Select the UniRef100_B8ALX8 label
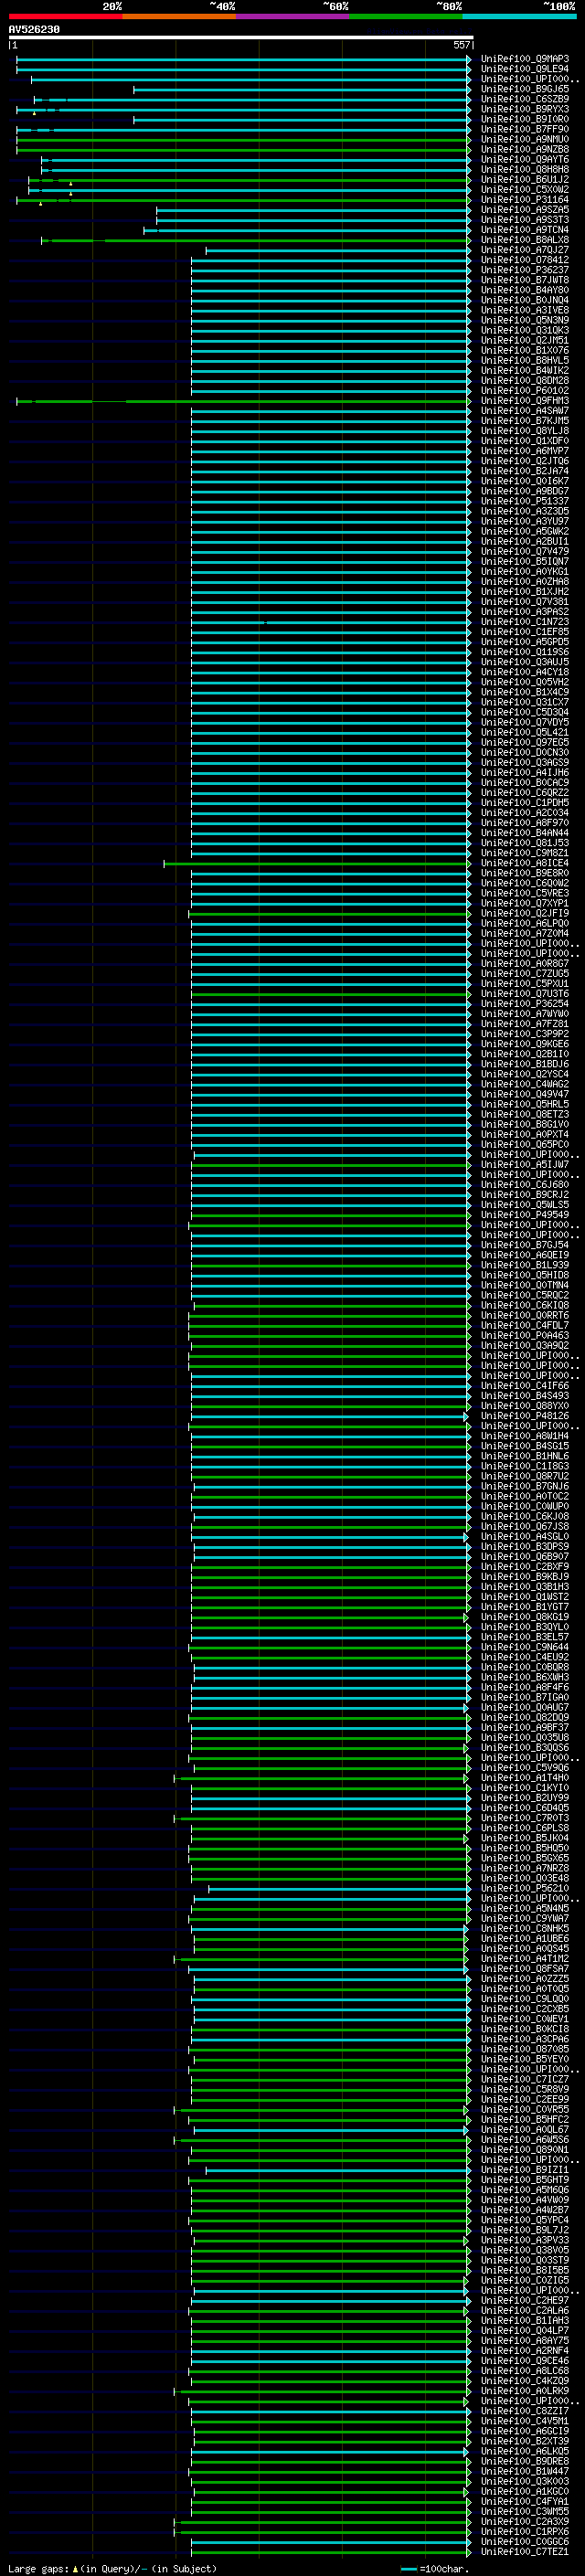This screenshot has width=585, height=2576. tap(524, 240)
